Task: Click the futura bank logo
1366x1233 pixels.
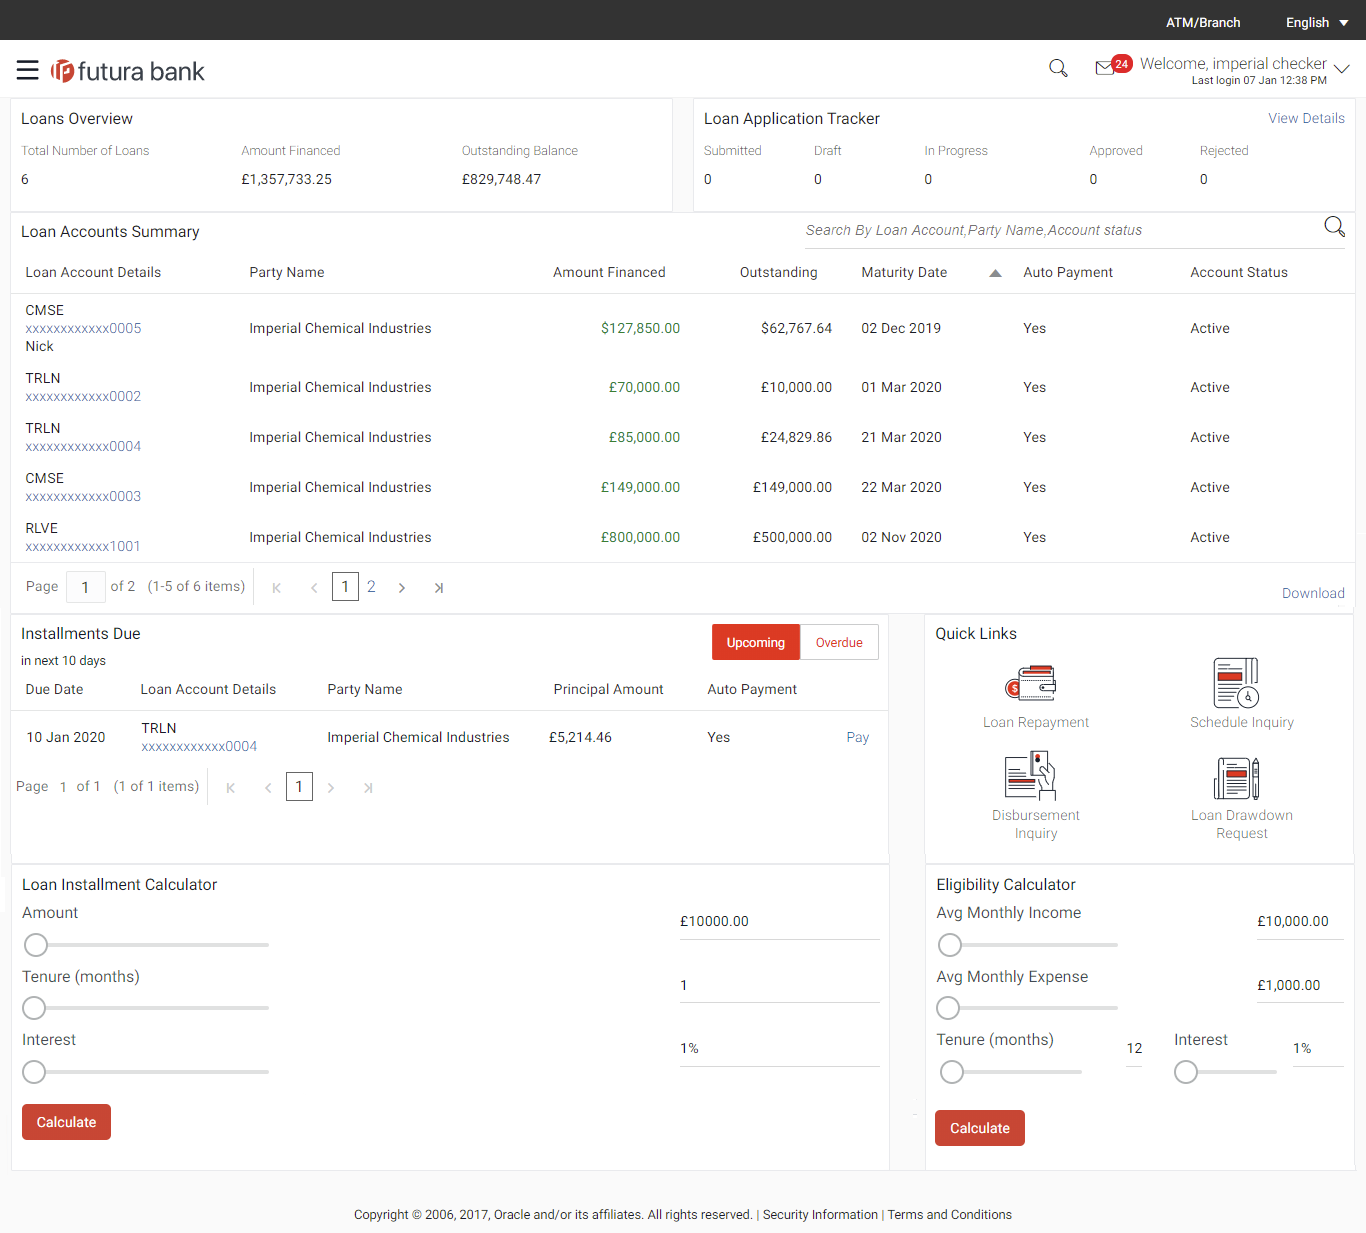Action: (x=128, y=71)
